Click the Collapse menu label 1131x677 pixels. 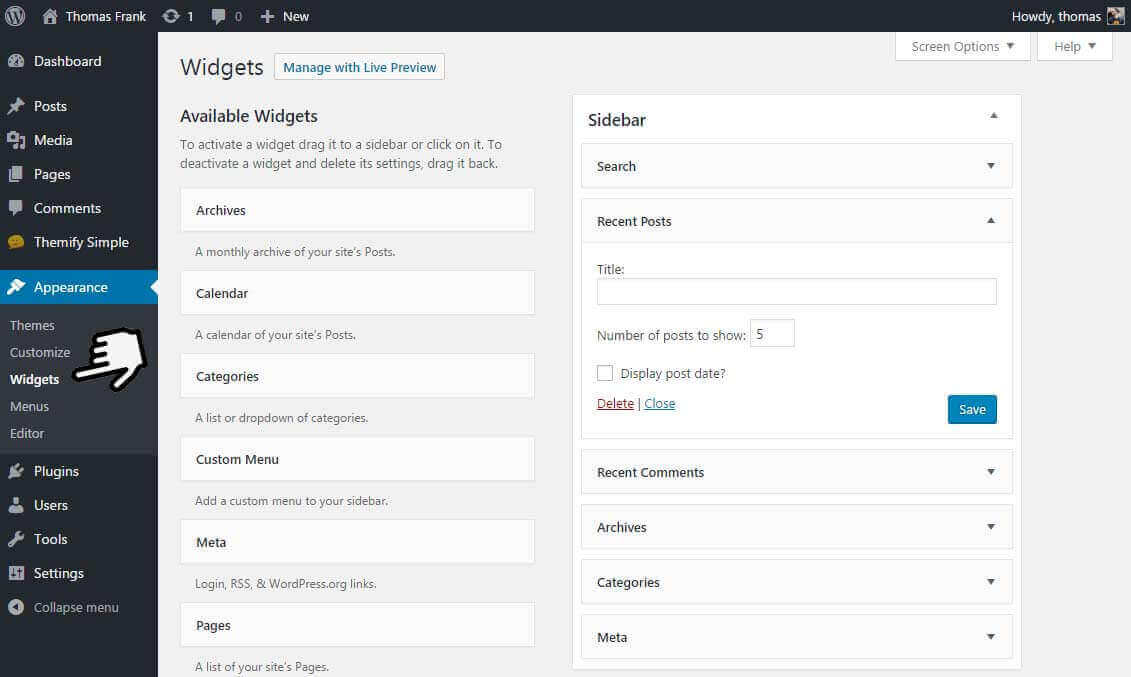(x=76, y=607)
